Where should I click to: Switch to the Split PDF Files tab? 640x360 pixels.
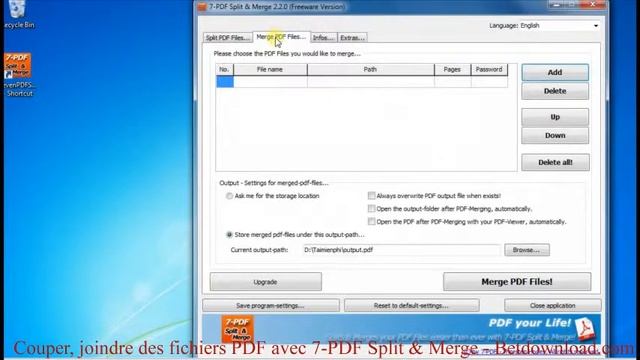tap(228, 38)
